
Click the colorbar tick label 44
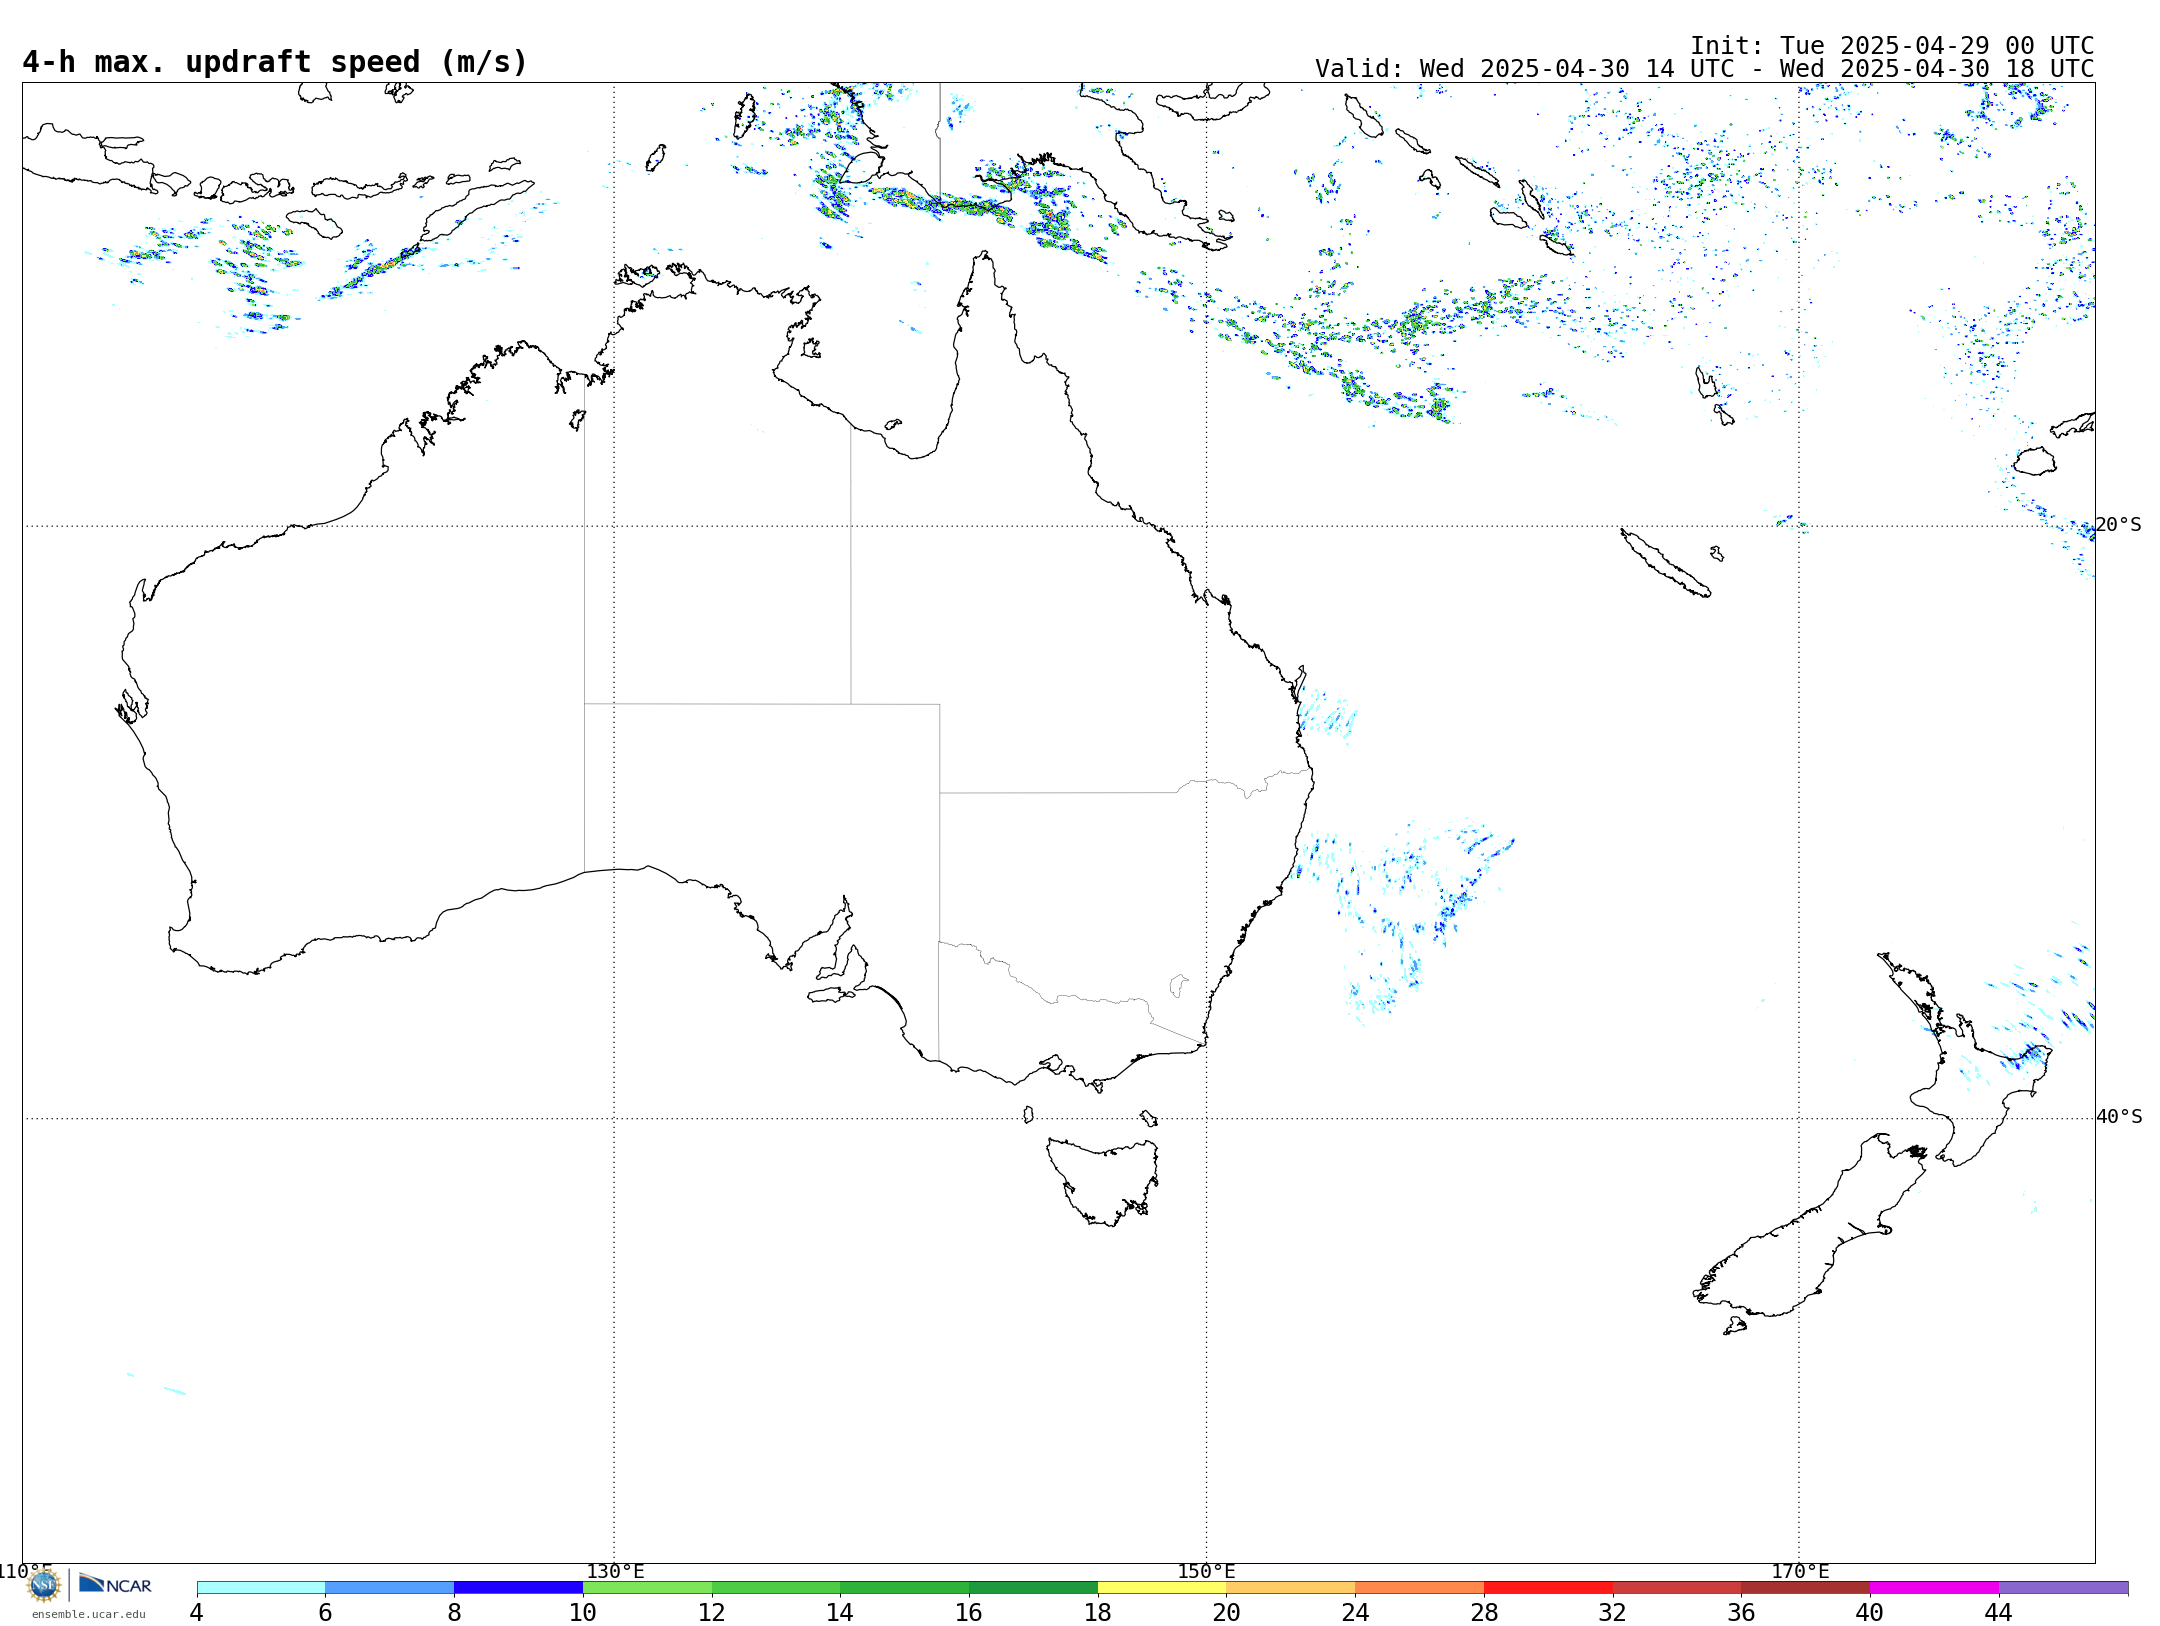point(1999,1612)
